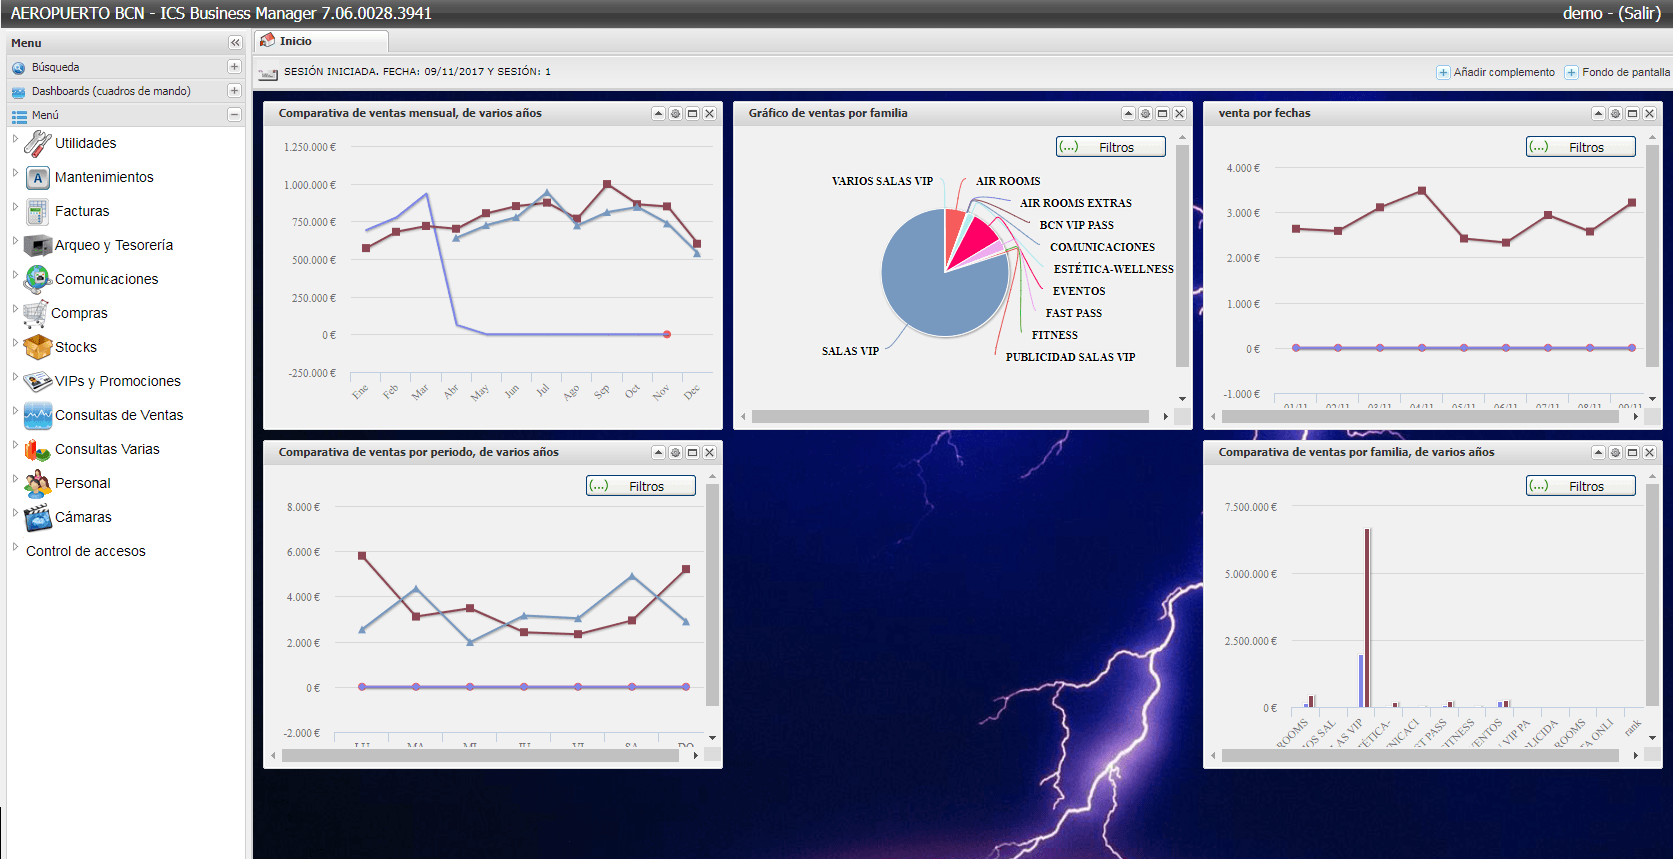Expand the Dashboards (cuadros de mando) section

click(x=234, y=91)
